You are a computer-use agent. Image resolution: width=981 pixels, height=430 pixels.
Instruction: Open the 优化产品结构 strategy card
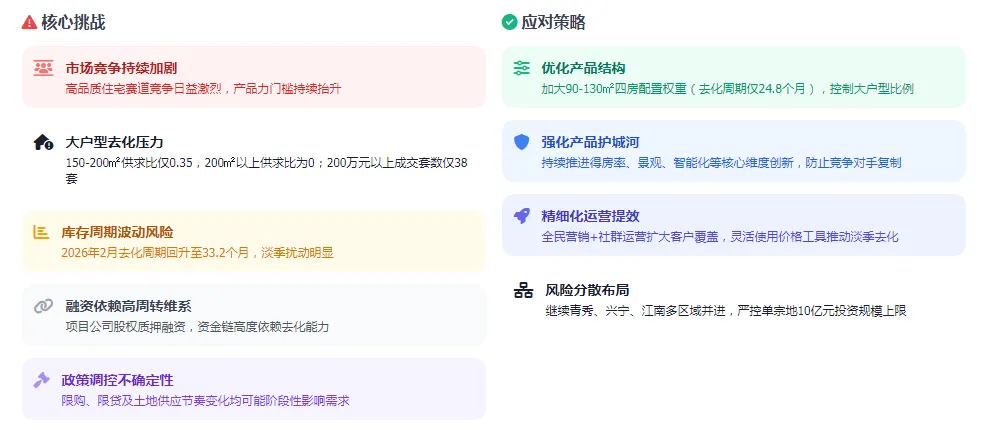[x=733, y=77]
